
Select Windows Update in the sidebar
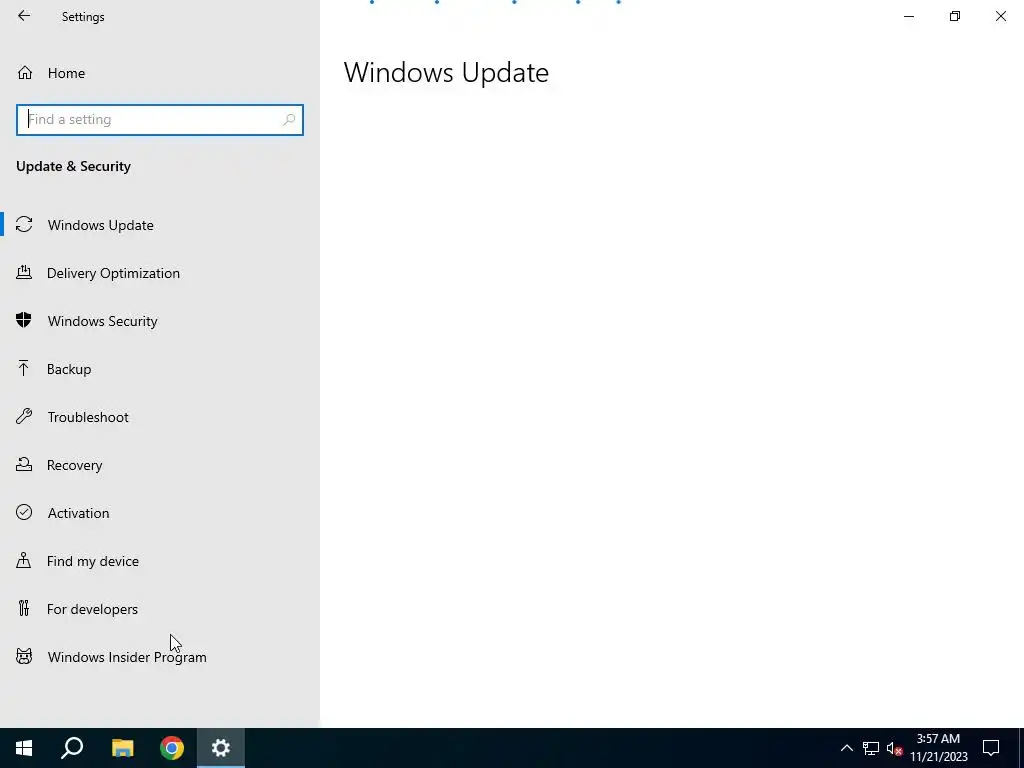(160, 225)
